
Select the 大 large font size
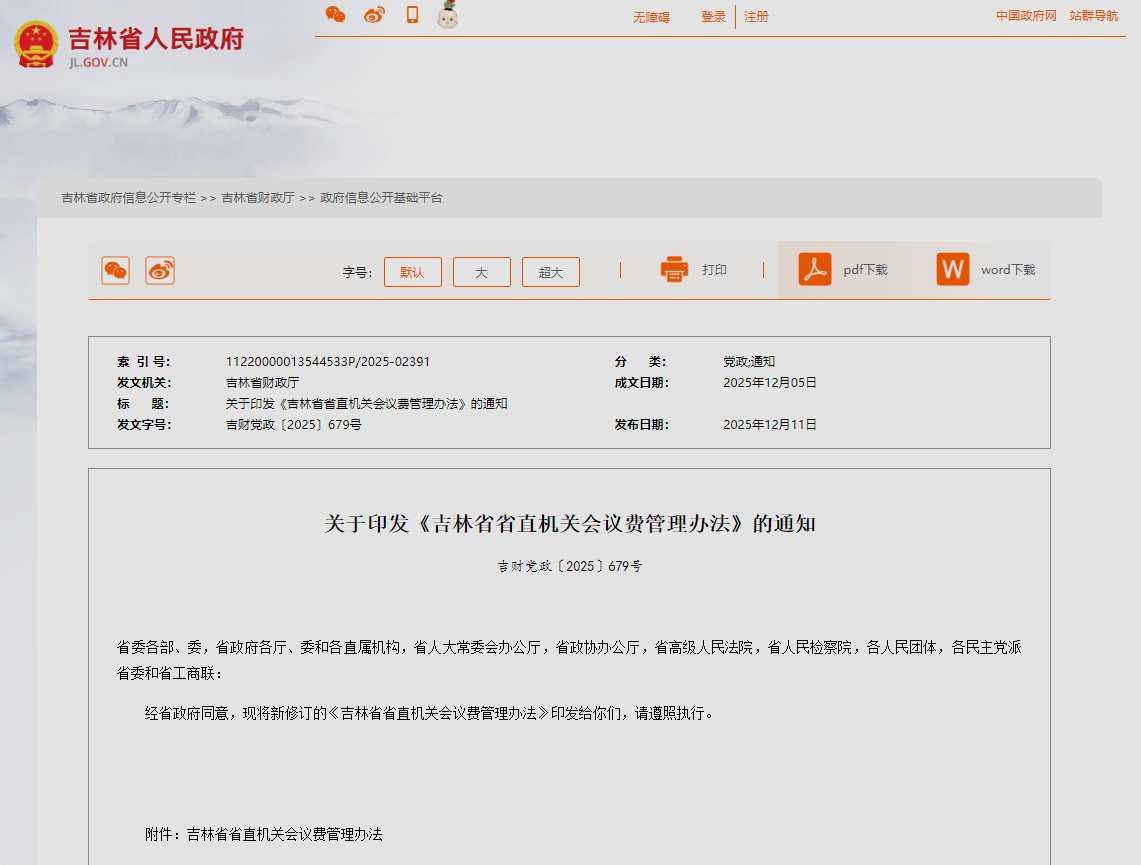pos(481,271)
